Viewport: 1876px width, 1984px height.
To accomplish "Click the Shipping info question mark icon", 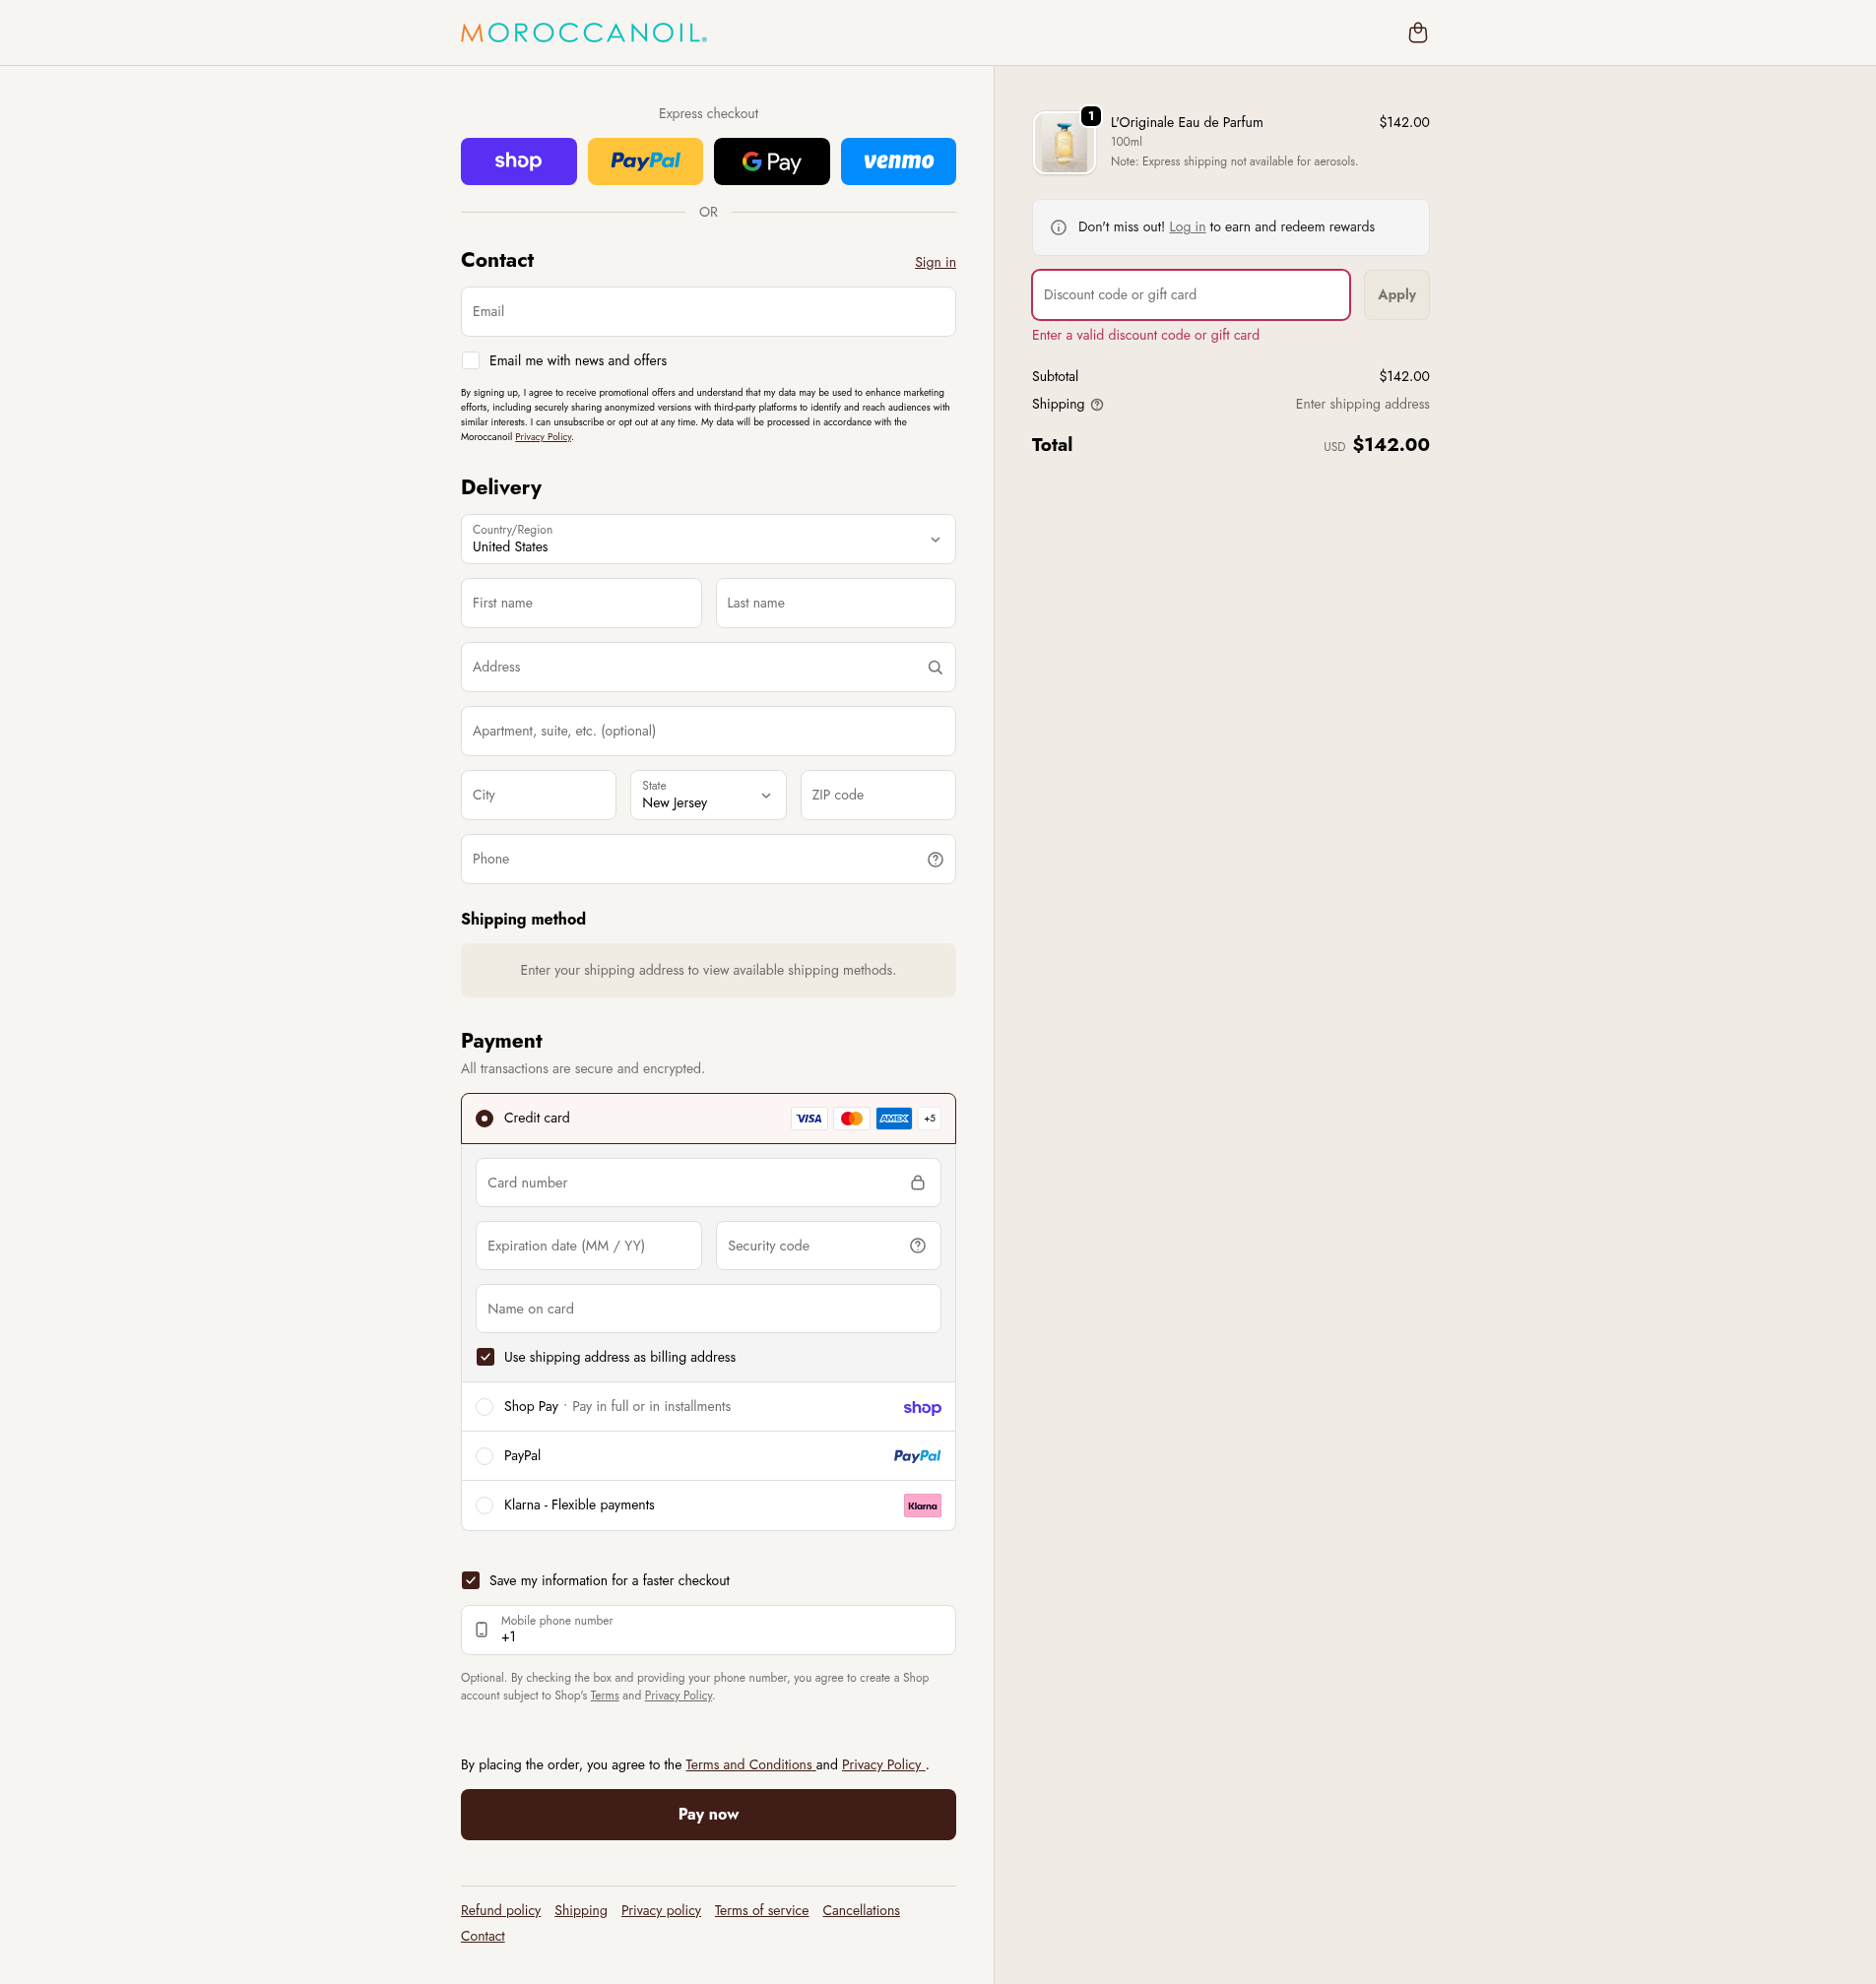I will (x=1097, y=405).
